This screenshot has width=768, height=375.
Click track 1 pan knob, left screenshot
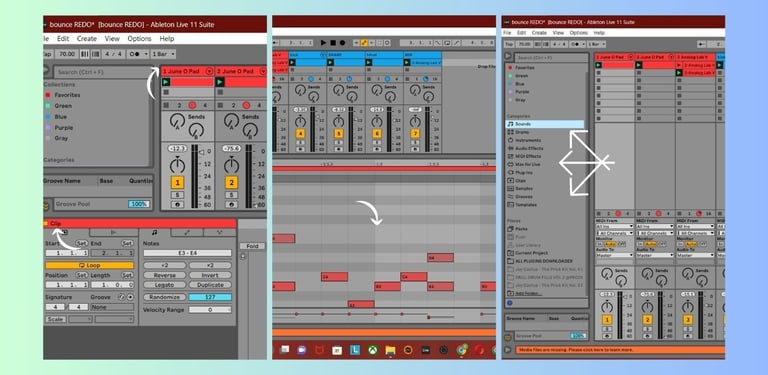click(177, 165)
